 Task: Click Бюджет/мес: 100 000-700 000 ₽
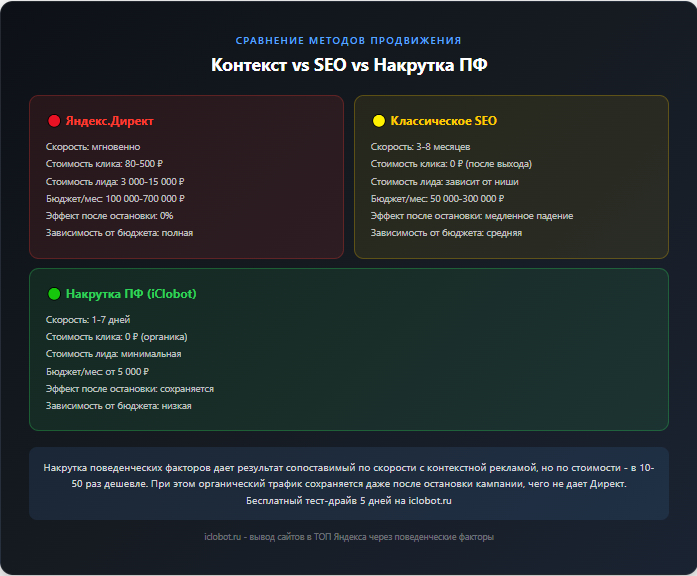pos(115,199)
